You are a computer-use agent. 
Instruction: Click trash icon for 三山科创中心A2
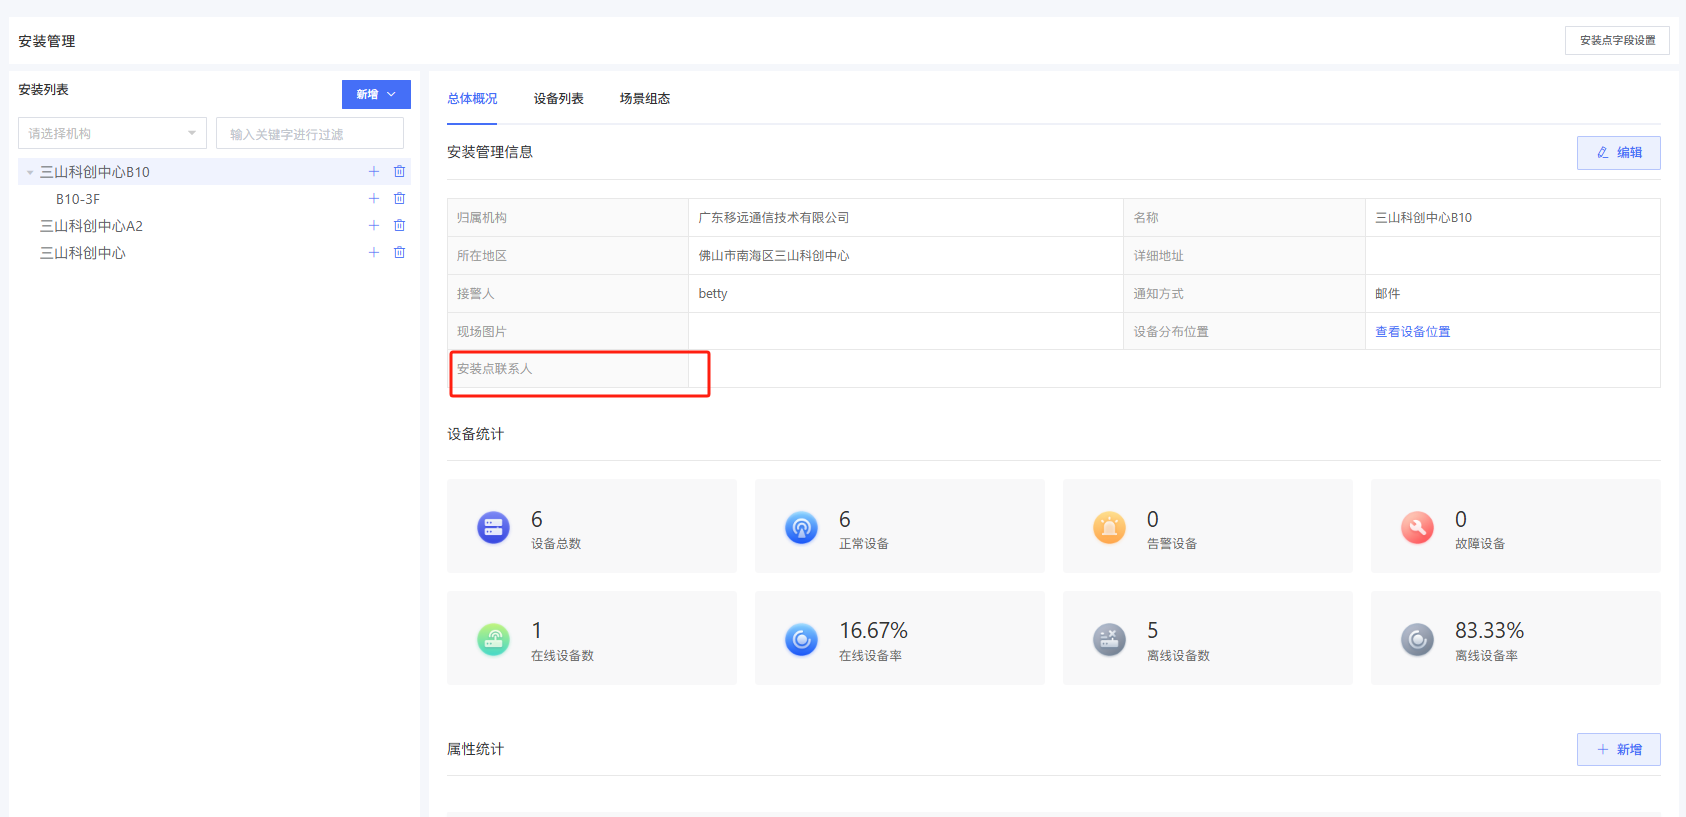399,226
